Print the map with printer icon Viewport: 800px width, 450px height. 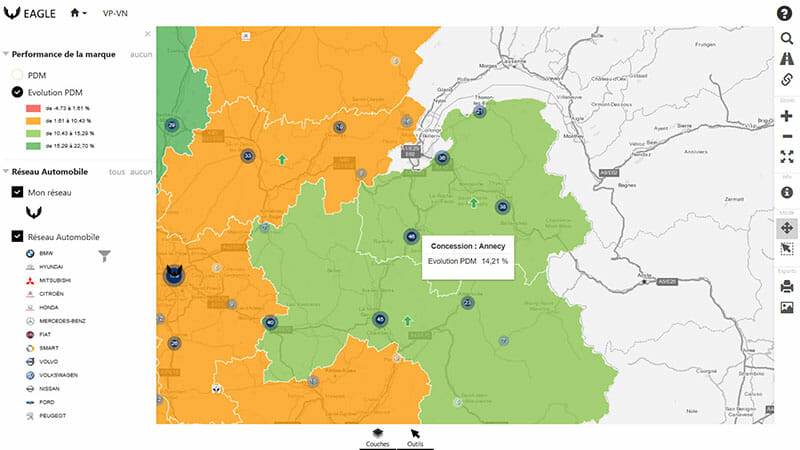(x=787, y=286)
